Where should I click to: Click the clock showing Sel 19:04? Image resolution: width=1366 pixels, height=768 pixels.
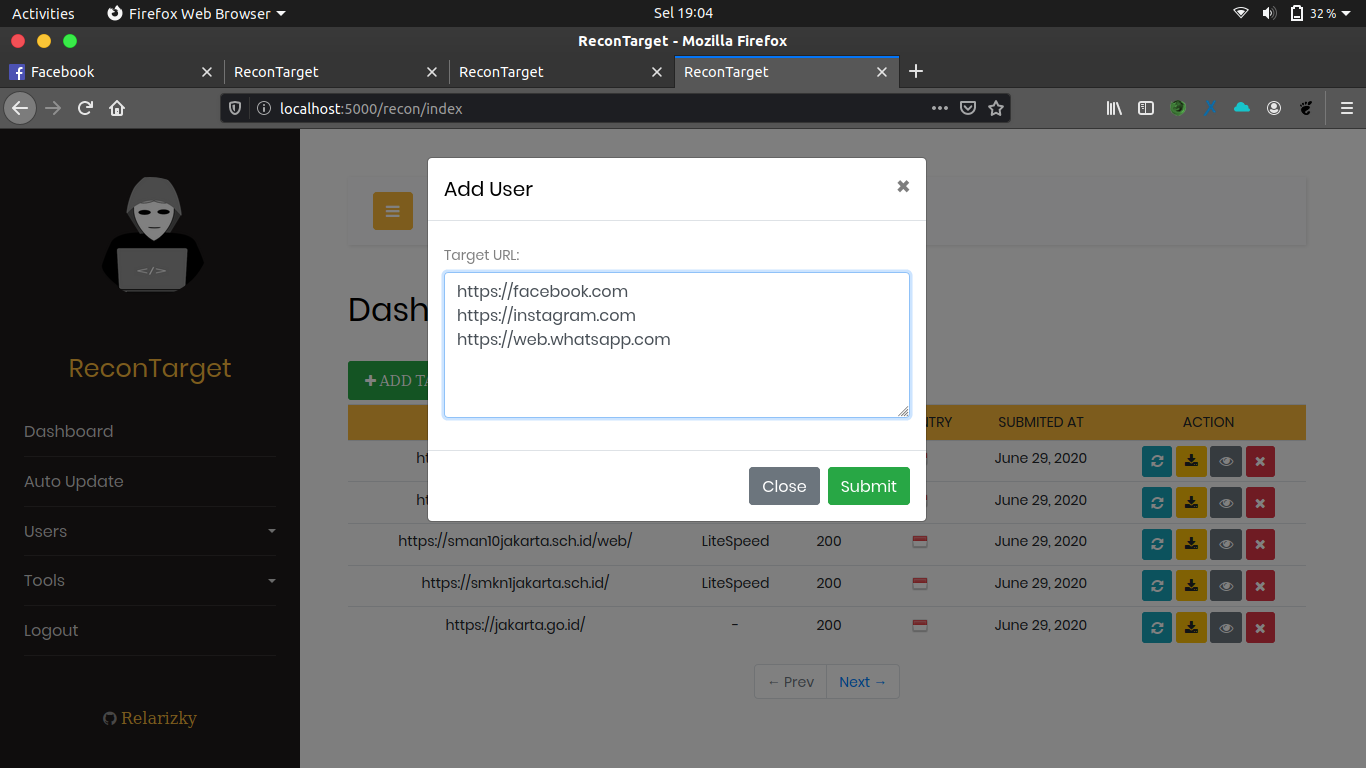[683, 13]
